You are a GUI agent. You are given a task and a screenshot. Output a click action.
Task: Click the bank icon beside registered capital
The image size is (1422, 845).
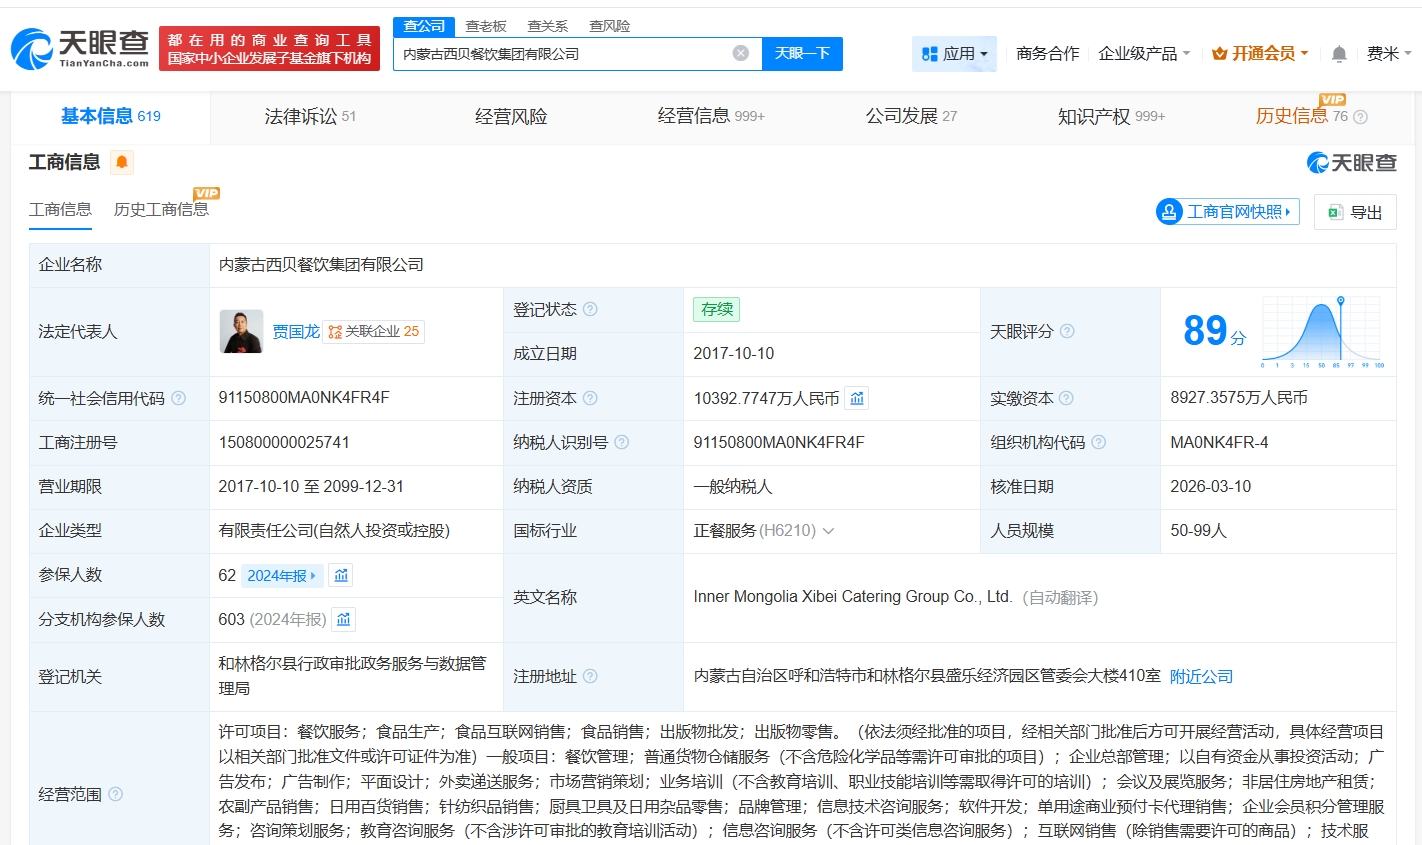click(856, 397)
